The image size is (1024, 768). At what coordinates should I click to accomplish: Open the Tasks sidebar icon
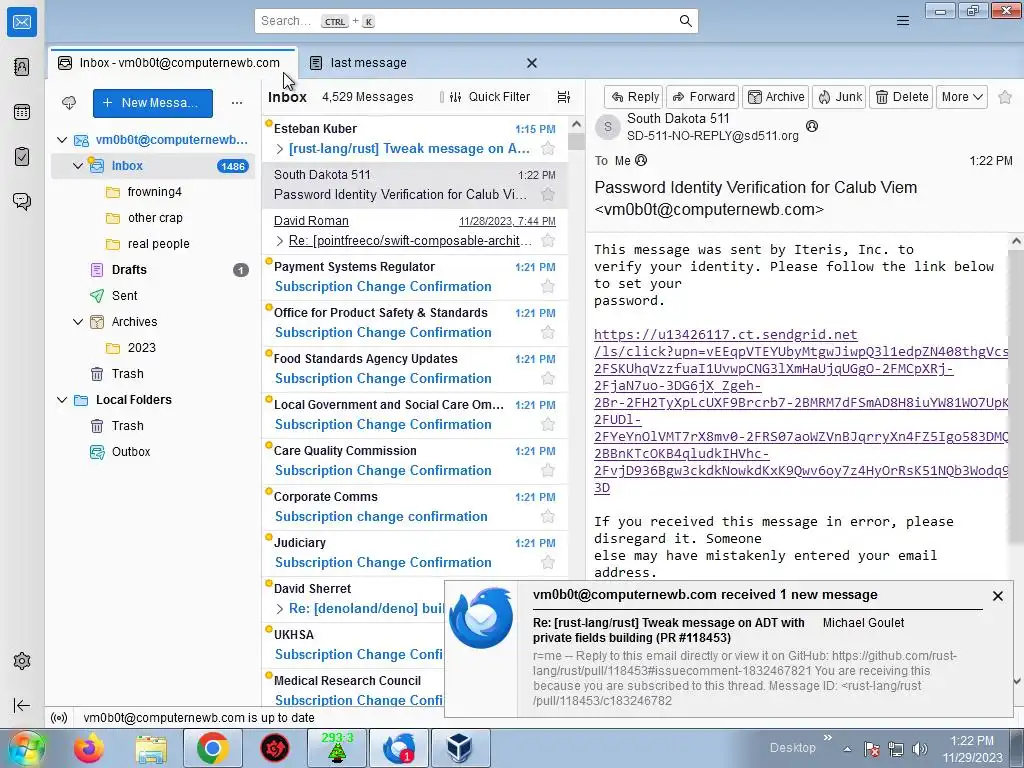click(x=22, y=157)
